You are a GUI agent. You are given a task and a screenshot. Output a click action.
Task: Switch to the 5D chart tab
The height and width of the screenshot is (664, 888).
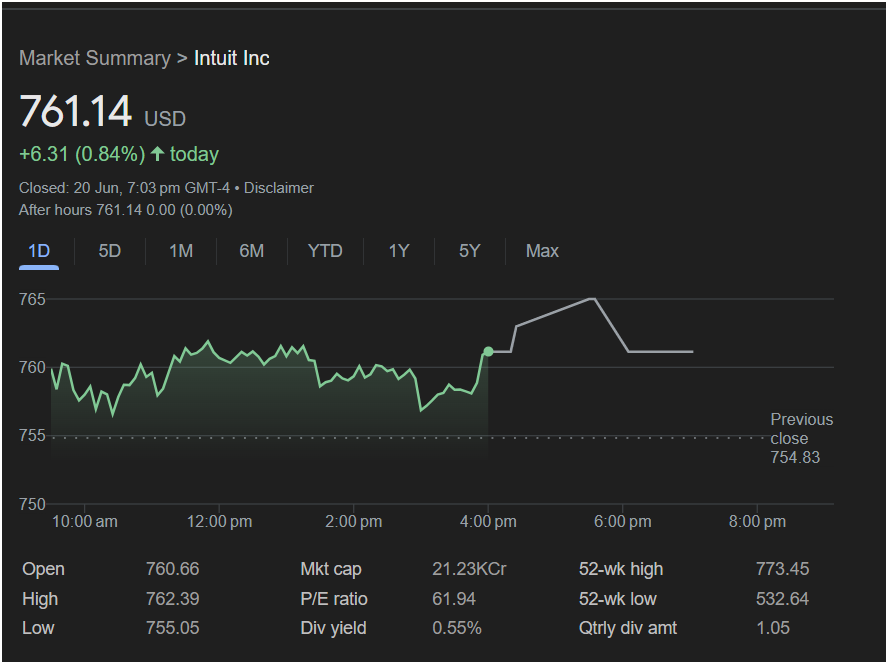(109, 251)
